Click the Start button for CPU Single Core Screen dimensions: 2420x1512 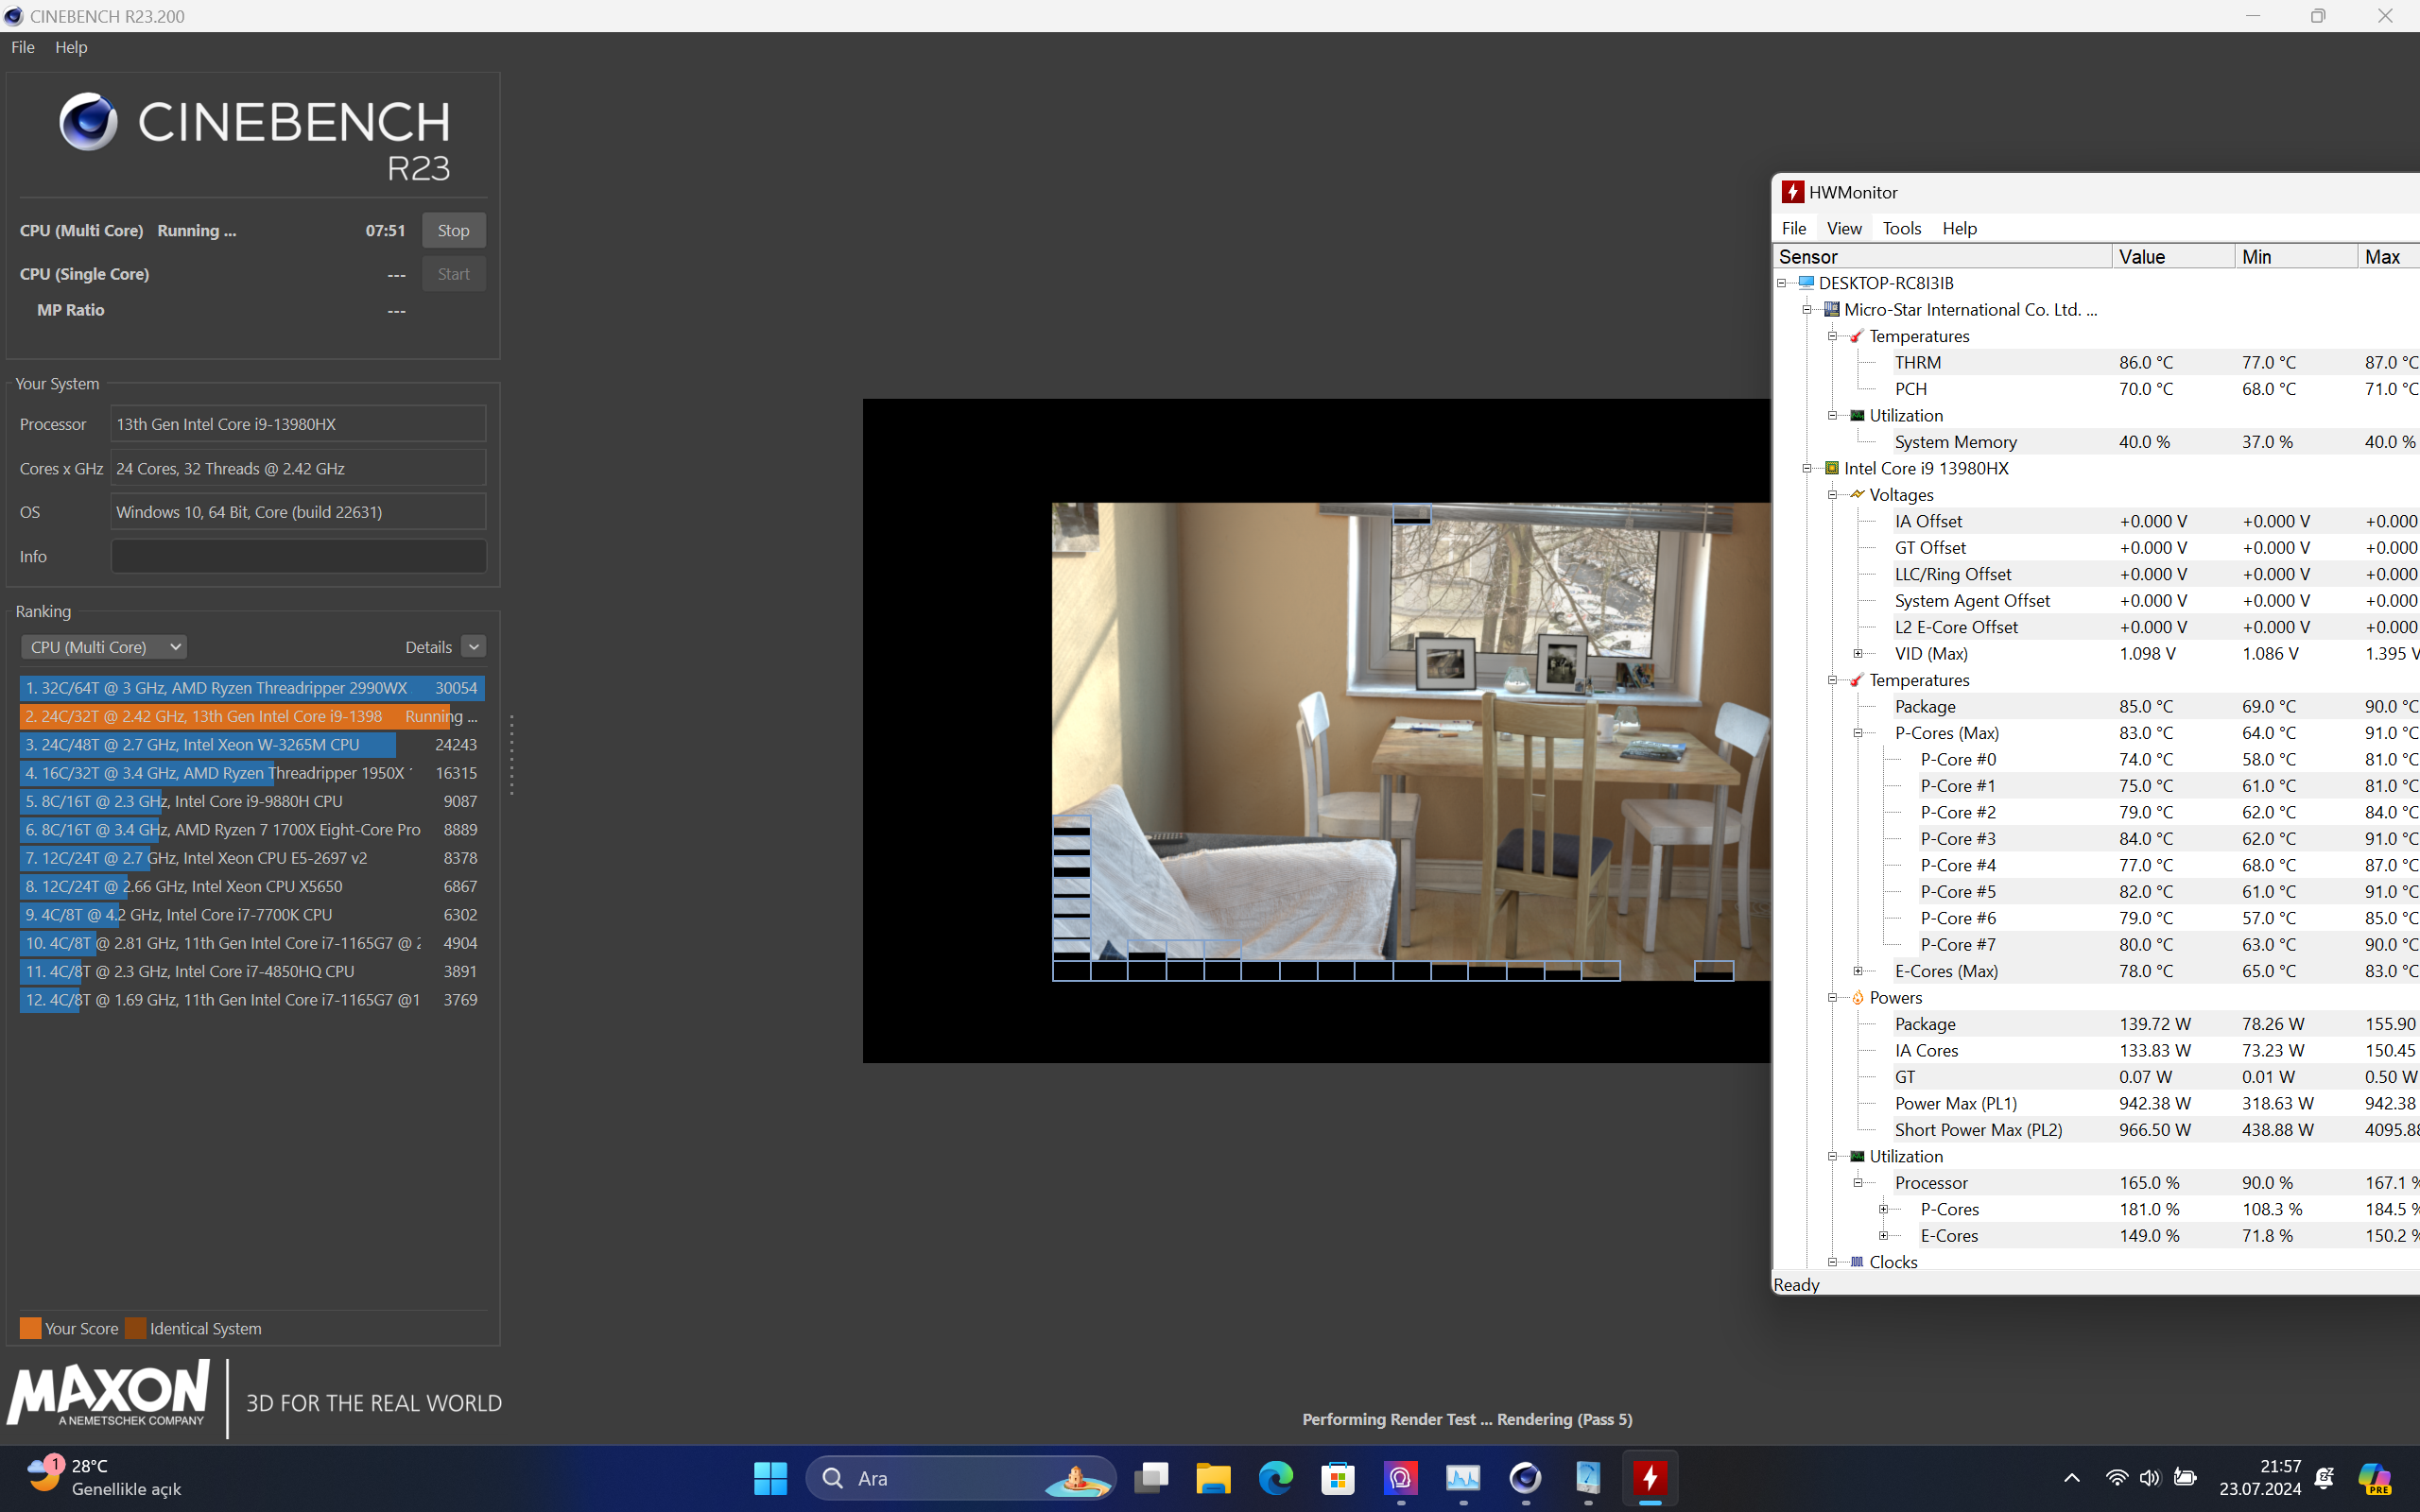click(x=453, y=274)
